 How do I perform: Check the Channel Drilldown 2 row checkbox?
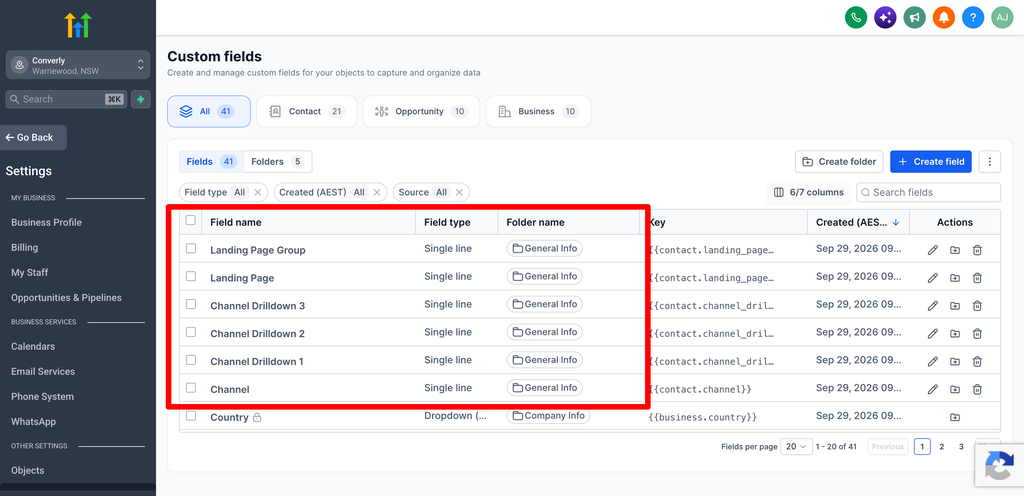pos(191,332)
